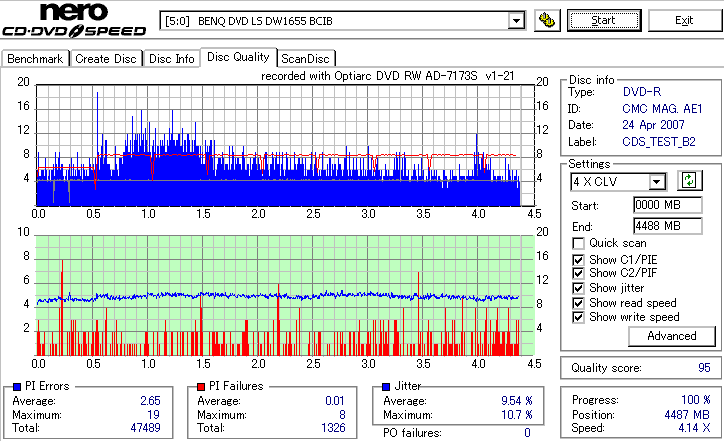This screenshot has width=724, height=441.
Task: Click the recorded with Optiarc caption
Action: (x=387, y=76)
